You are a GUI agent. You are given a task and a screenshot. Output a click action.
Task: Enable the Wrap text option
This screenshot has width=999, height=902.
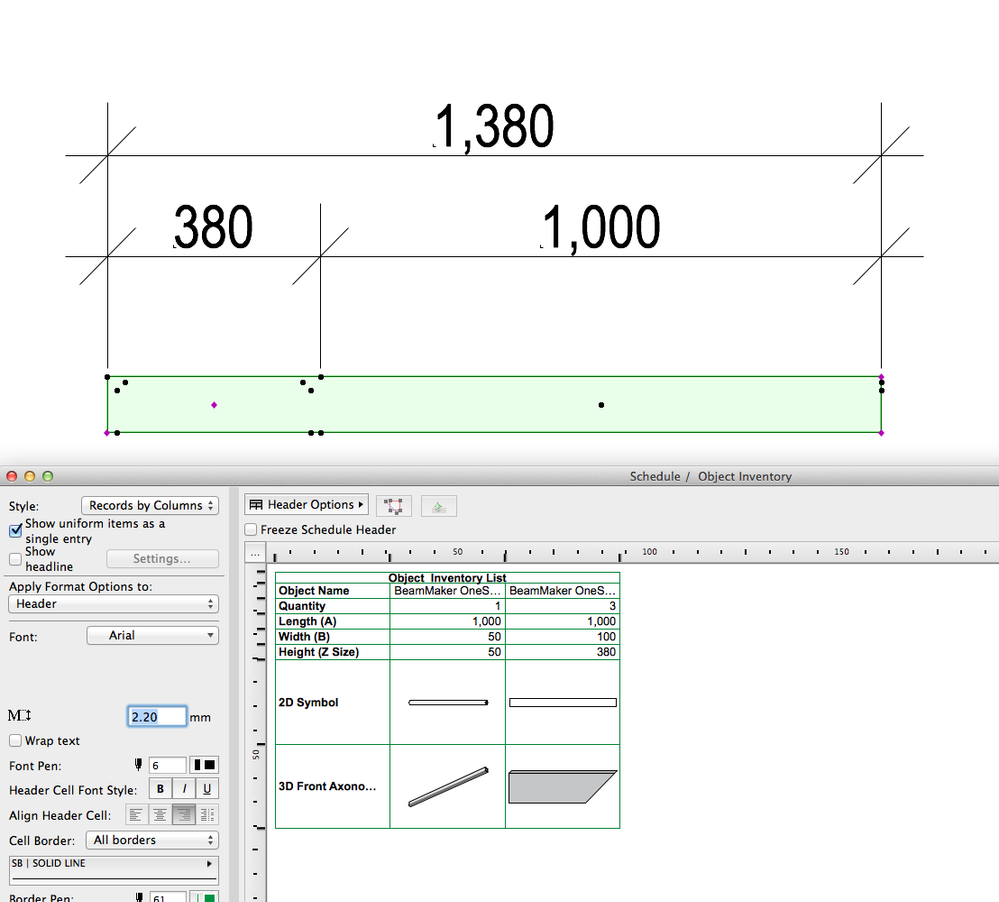coord(16,740)
